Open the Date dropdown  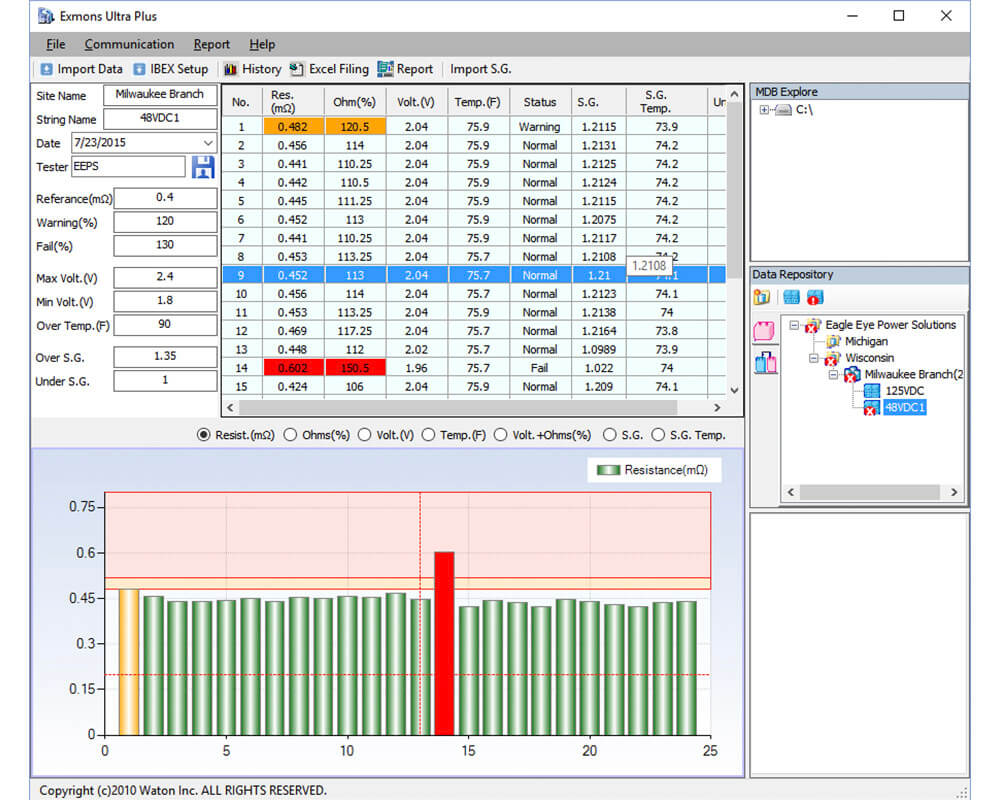(208, 143)
